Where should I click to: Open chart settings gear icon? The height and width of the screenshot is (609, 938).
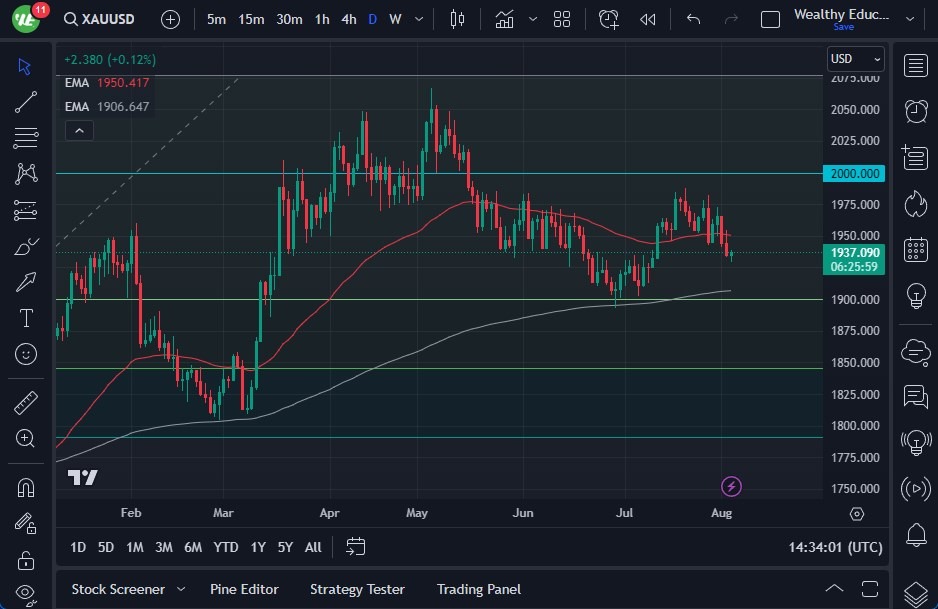point(857,514)
